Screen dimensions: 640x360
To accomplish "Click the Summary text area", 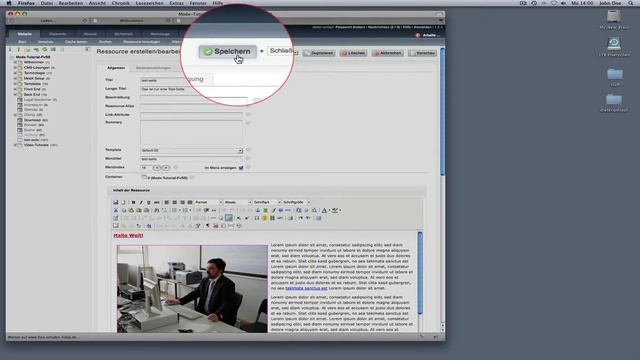I will pos(192,132).
